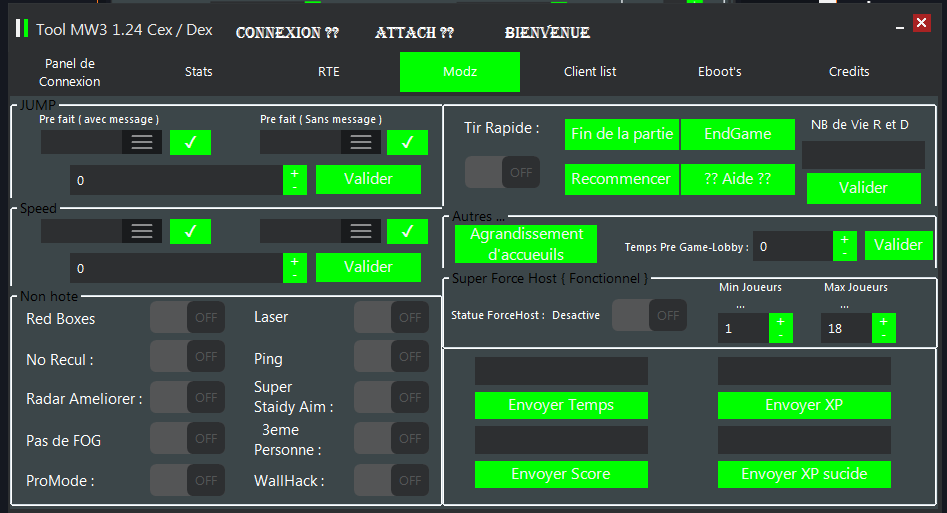This screenshot has height=513, width=947.
Task: Click Envoyer Score button
Action: point(561,474)
